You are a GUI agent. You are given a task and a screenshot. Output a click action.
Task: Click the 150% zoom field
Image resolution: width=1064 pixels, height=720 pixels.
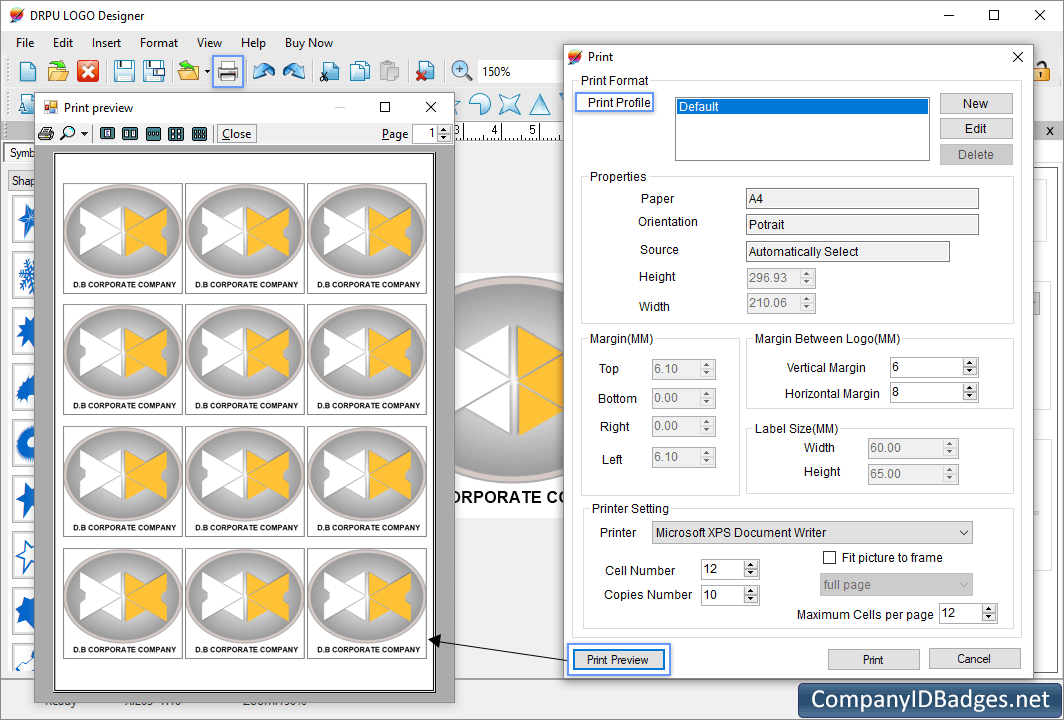pyautogui.click(x=519, y=71)
